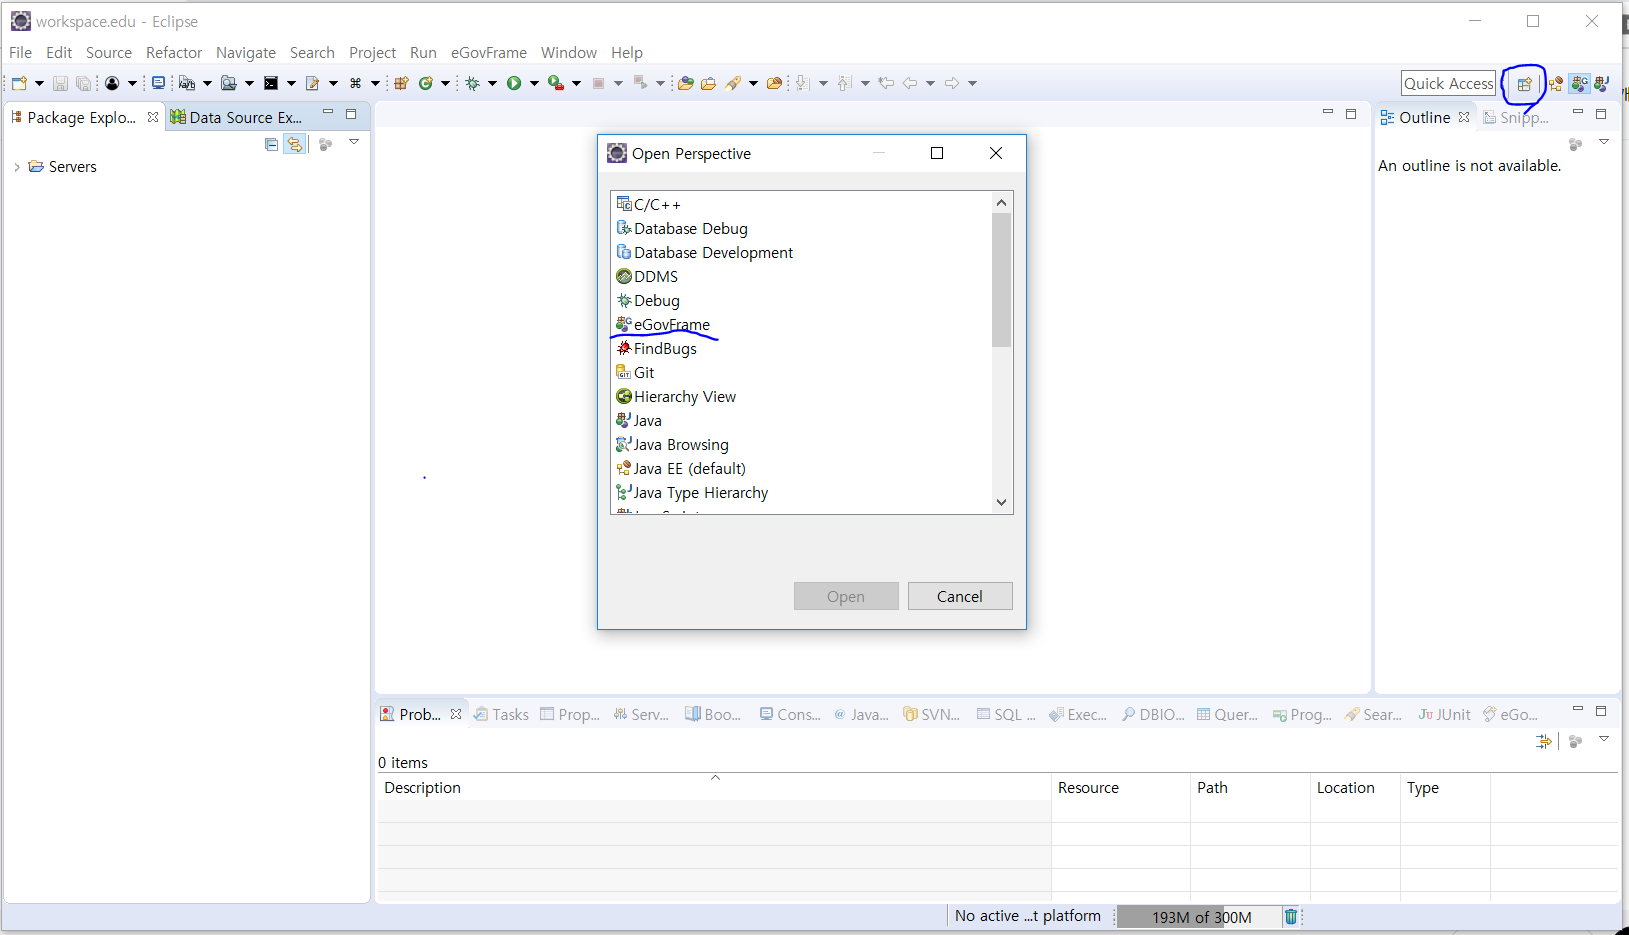Switch to the JUnit tab

coord(1444,714)
